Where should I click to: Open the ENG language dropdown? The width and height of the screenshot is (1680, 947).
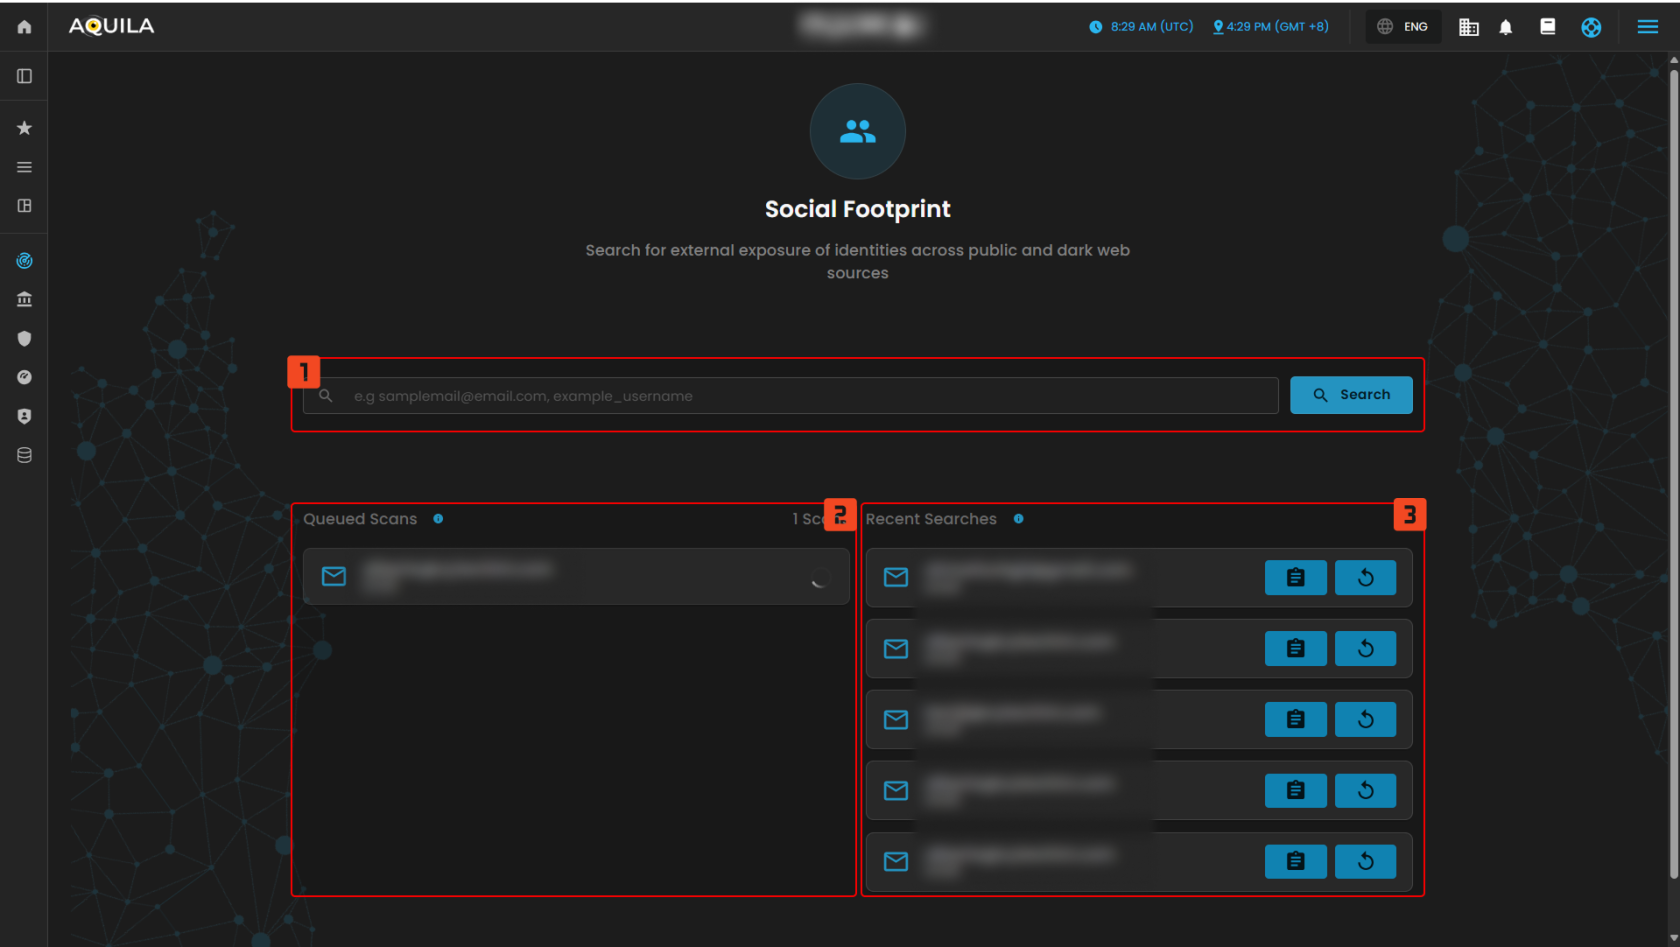[x=1403, y=27]
